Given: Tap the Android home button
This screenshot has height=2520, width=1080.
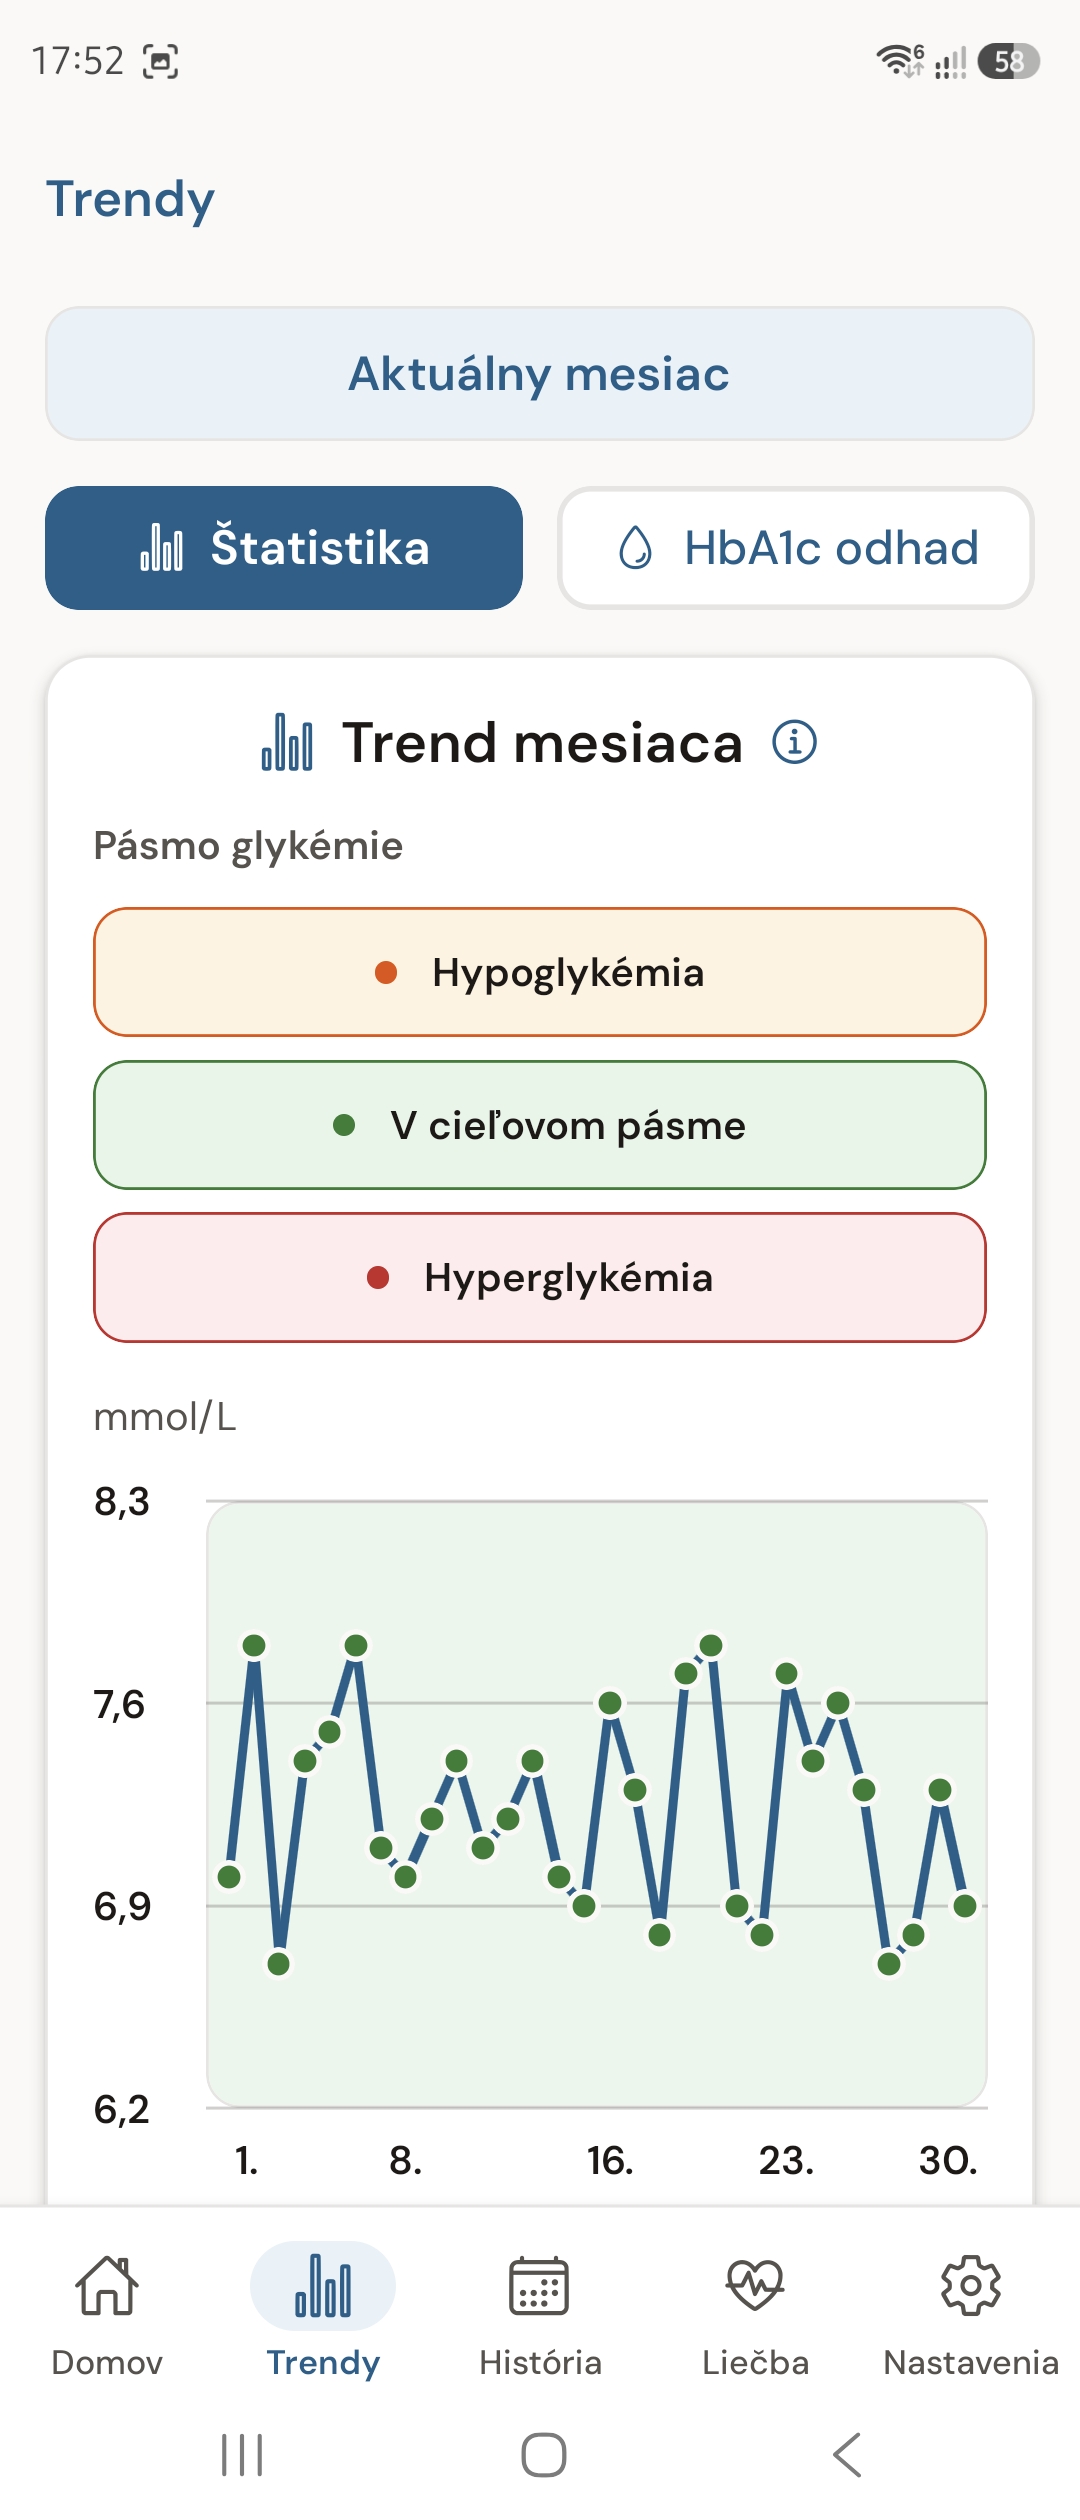Looking at the screenshot, I should [x=544, y=2455].
